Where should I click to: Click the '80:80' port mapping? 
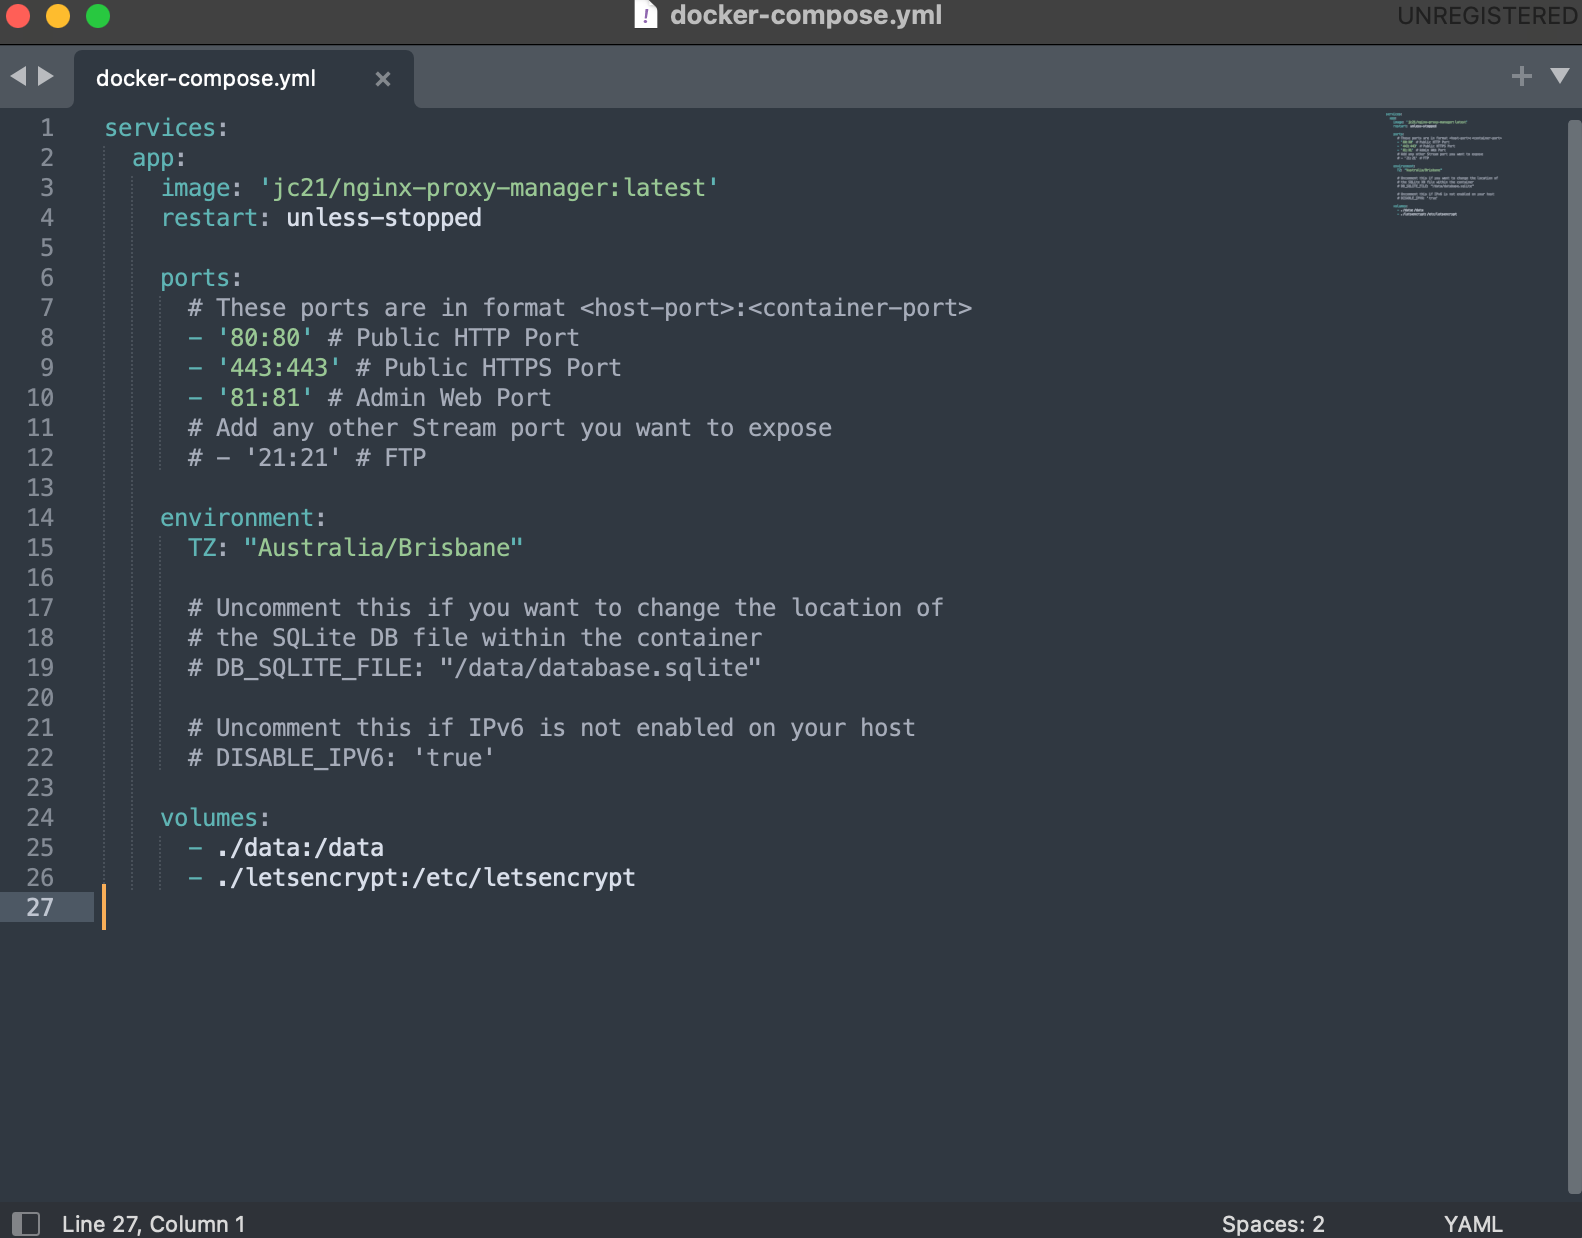tap(265, 338)
